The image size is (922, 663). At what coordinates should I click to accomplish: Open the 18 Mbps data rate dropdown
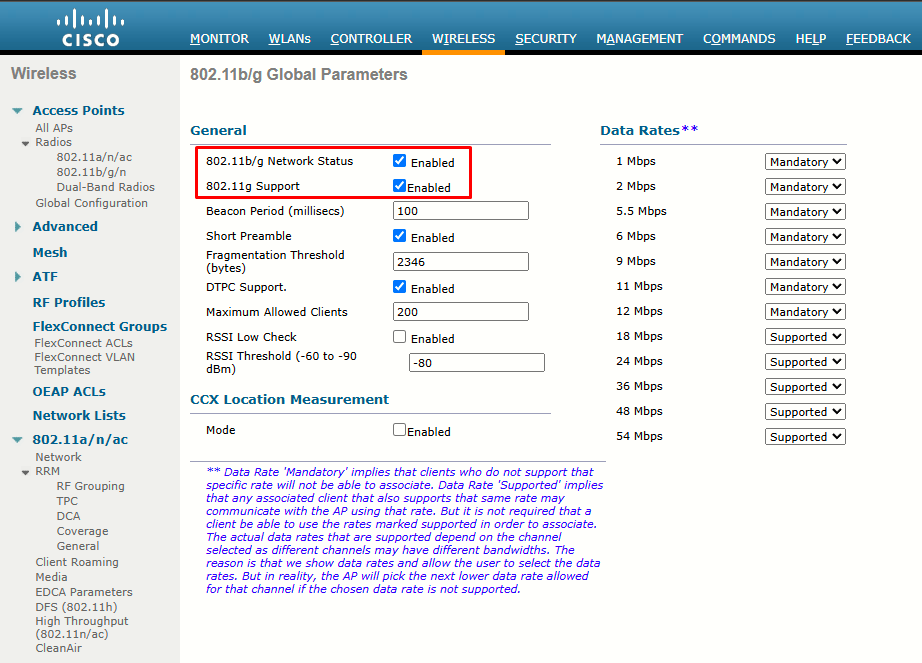click(805, 337)
